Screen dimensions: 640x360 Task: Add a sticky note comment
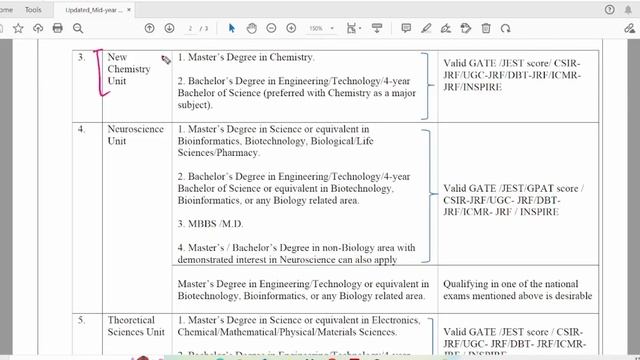coord(406,28)
